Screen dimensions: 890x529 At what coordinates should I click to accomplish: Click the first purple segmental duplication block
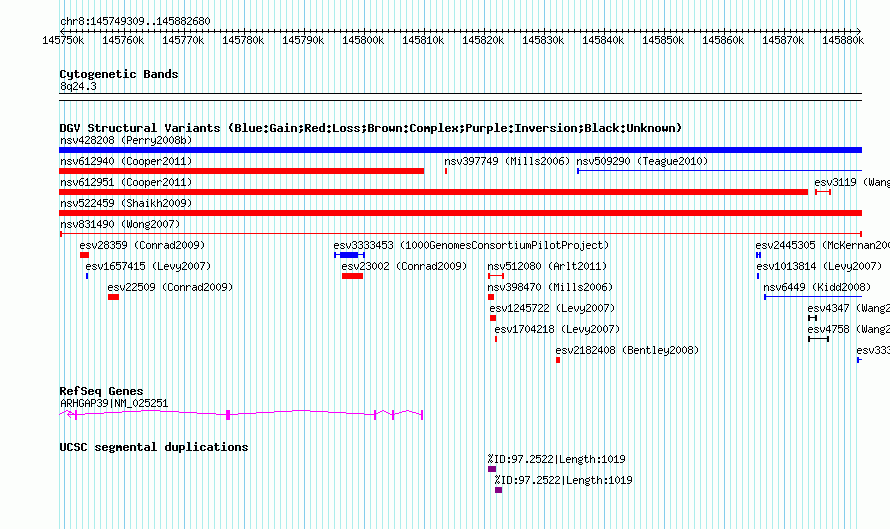492,469
